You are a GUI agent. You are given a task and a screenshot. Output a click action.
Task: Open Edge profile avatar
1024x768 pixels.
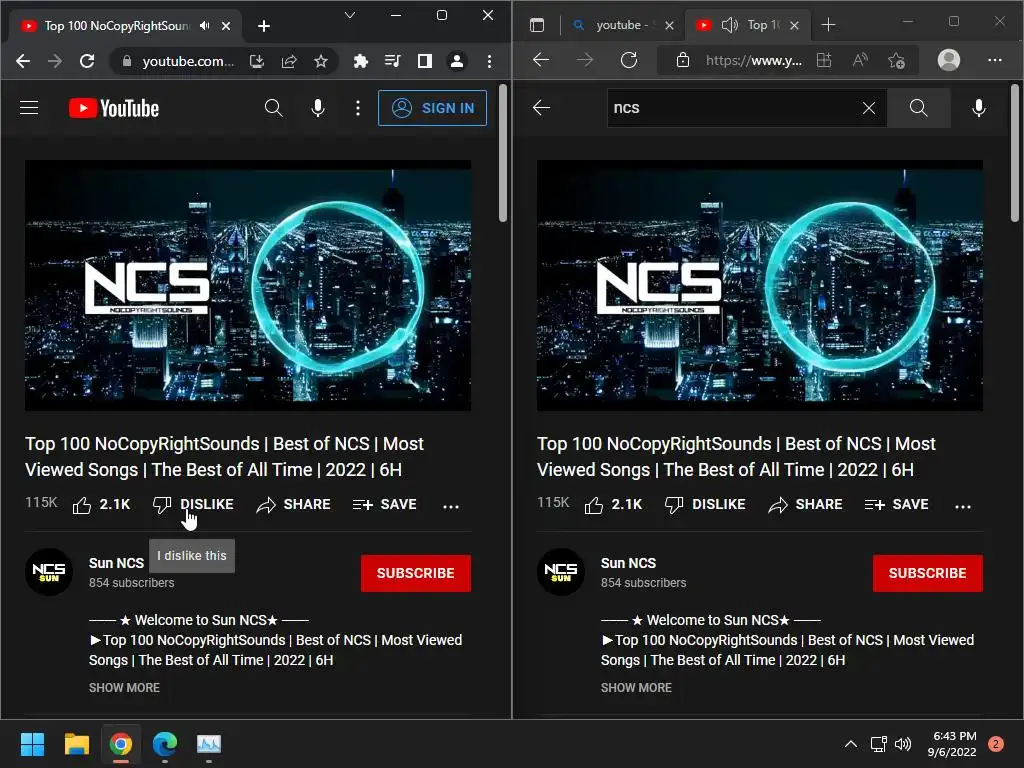coord(949,60)
